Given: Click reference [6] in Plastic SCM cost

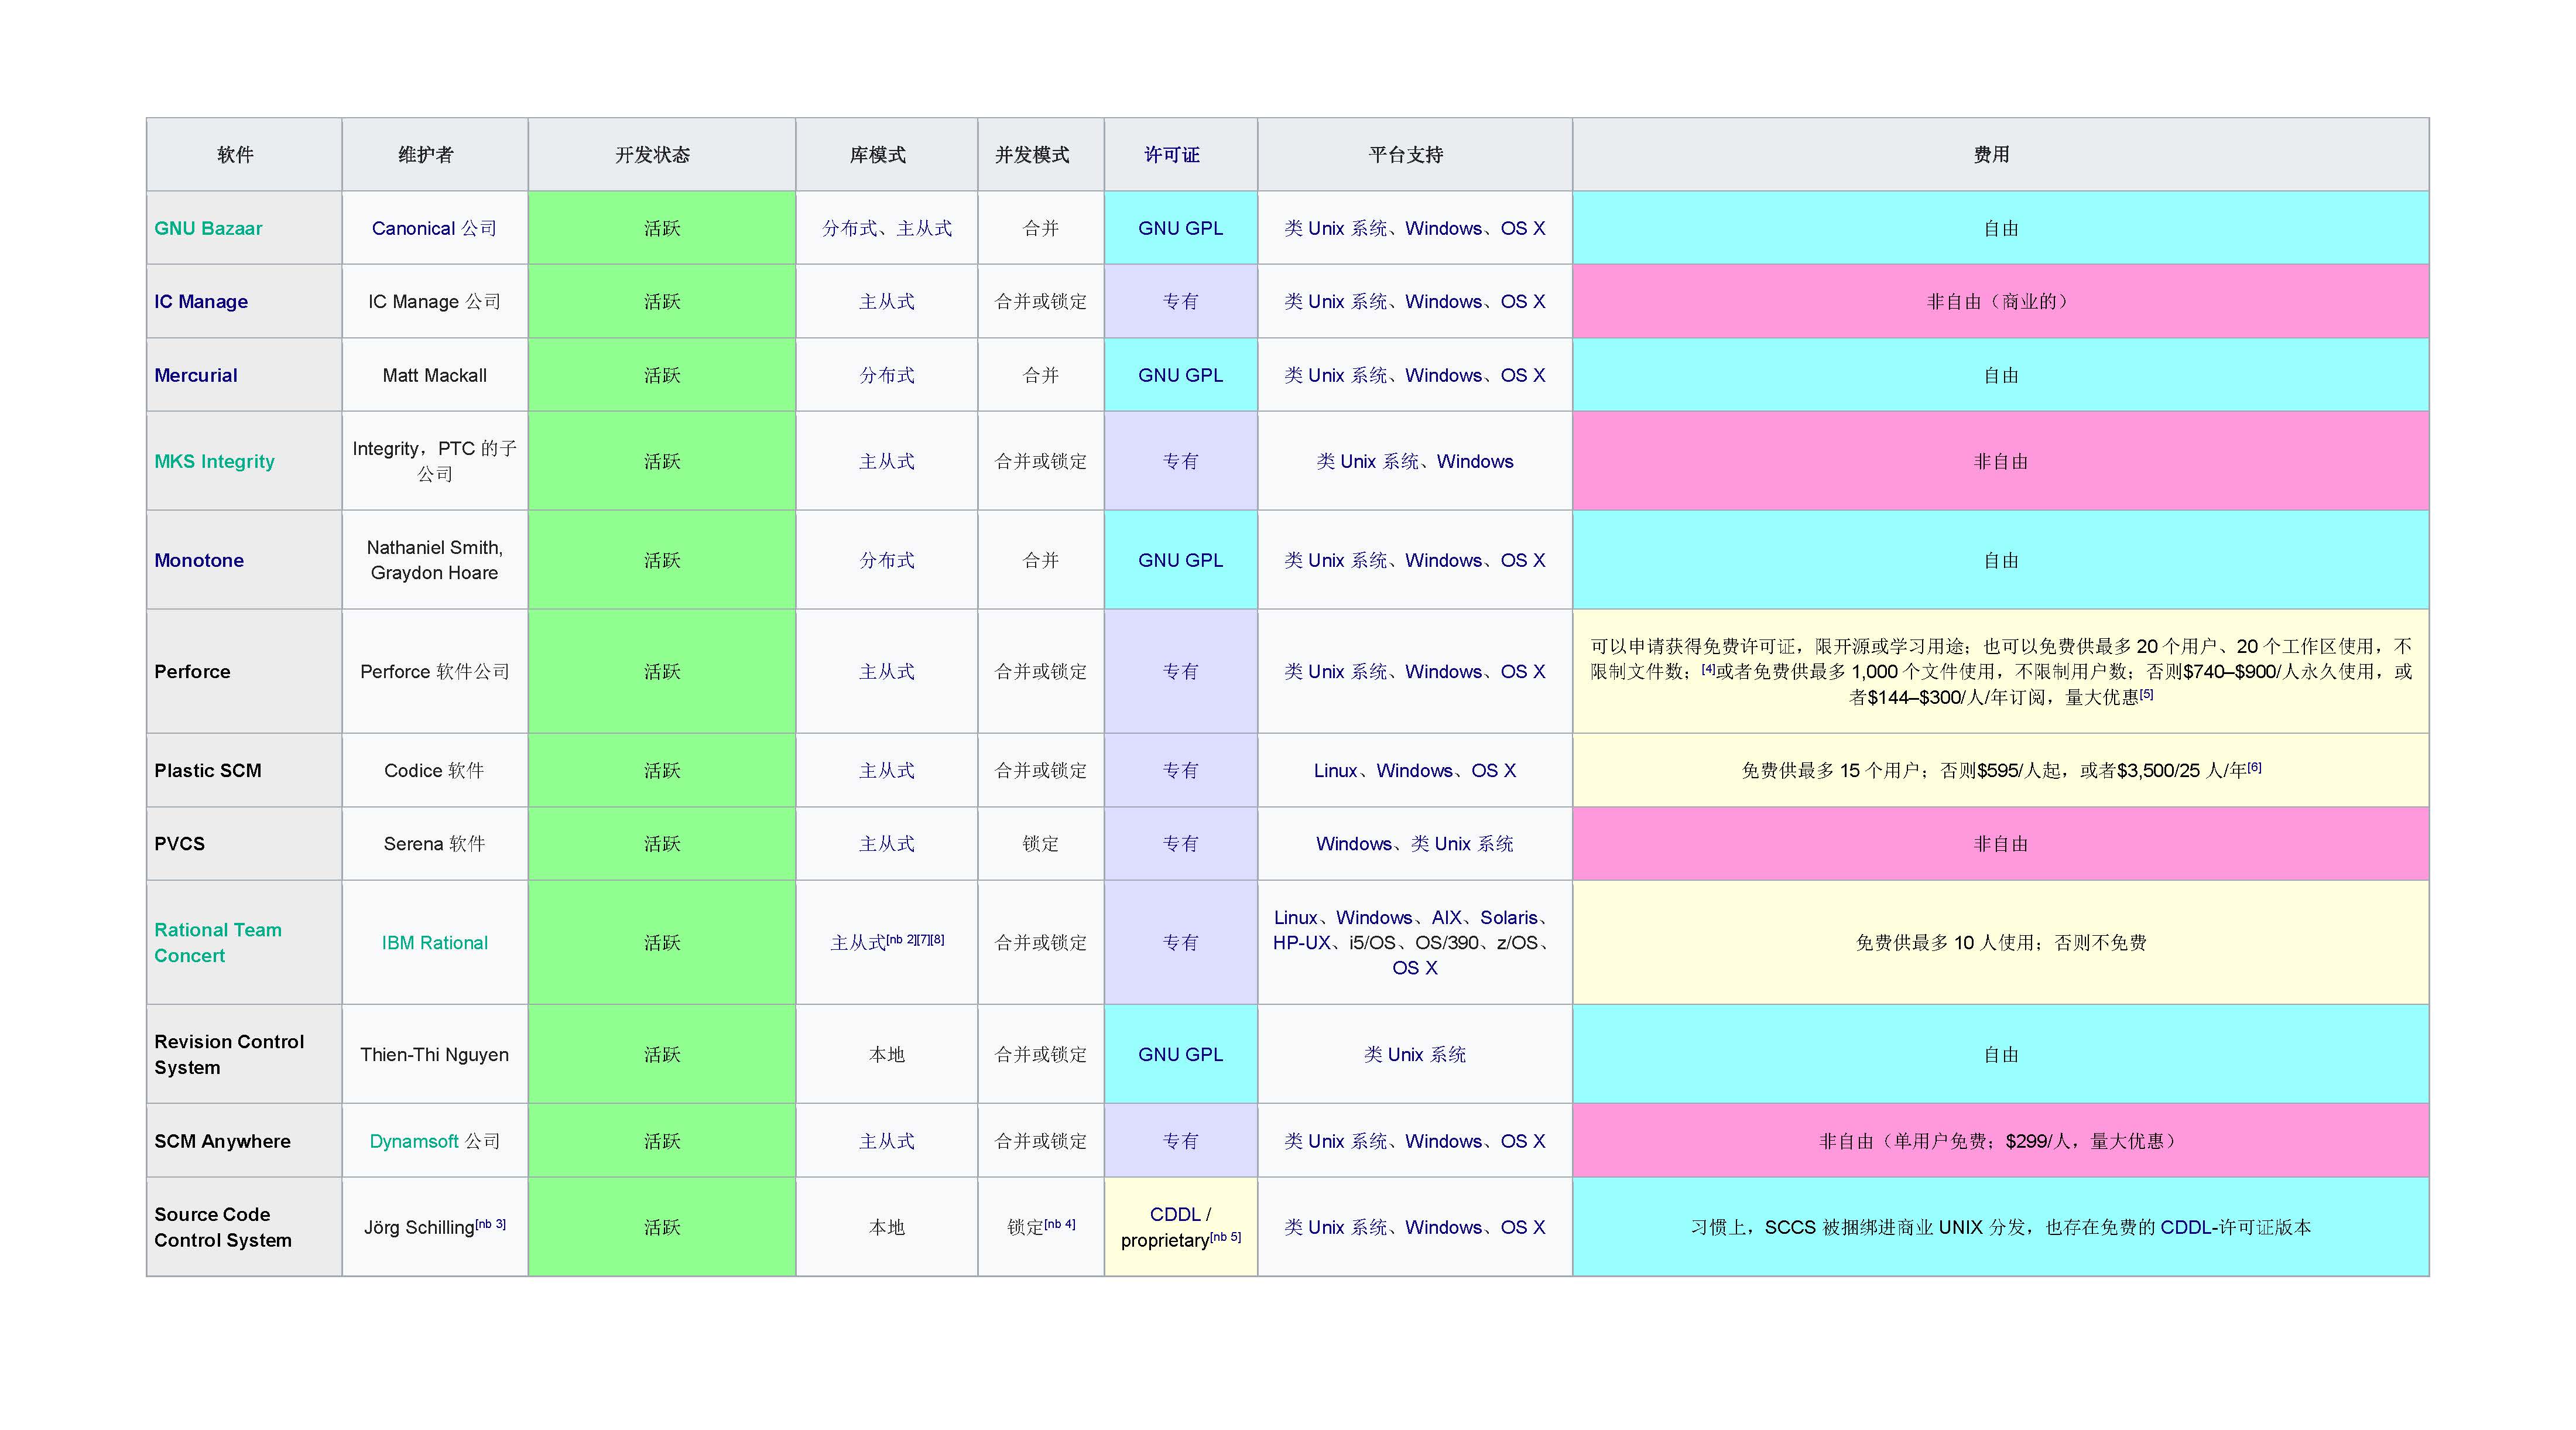Looking at the screenshot, I should 2254,767.
